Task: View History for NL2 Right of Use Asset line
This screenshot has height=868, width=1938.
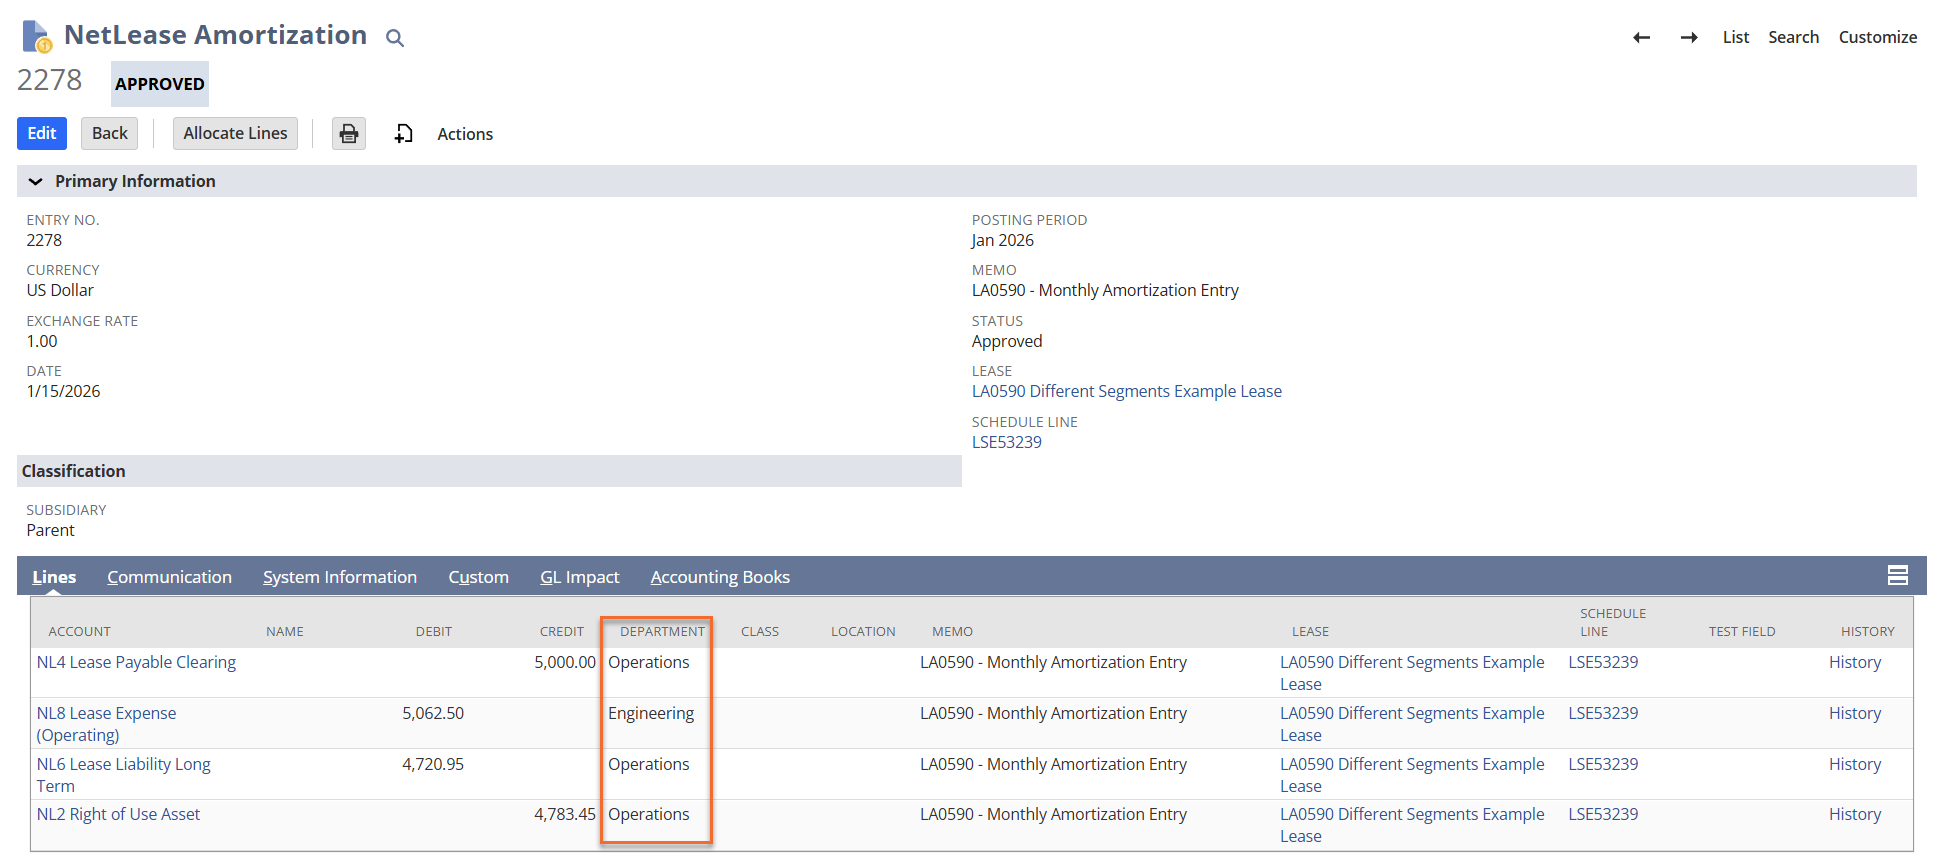Action: point(1854,814)
